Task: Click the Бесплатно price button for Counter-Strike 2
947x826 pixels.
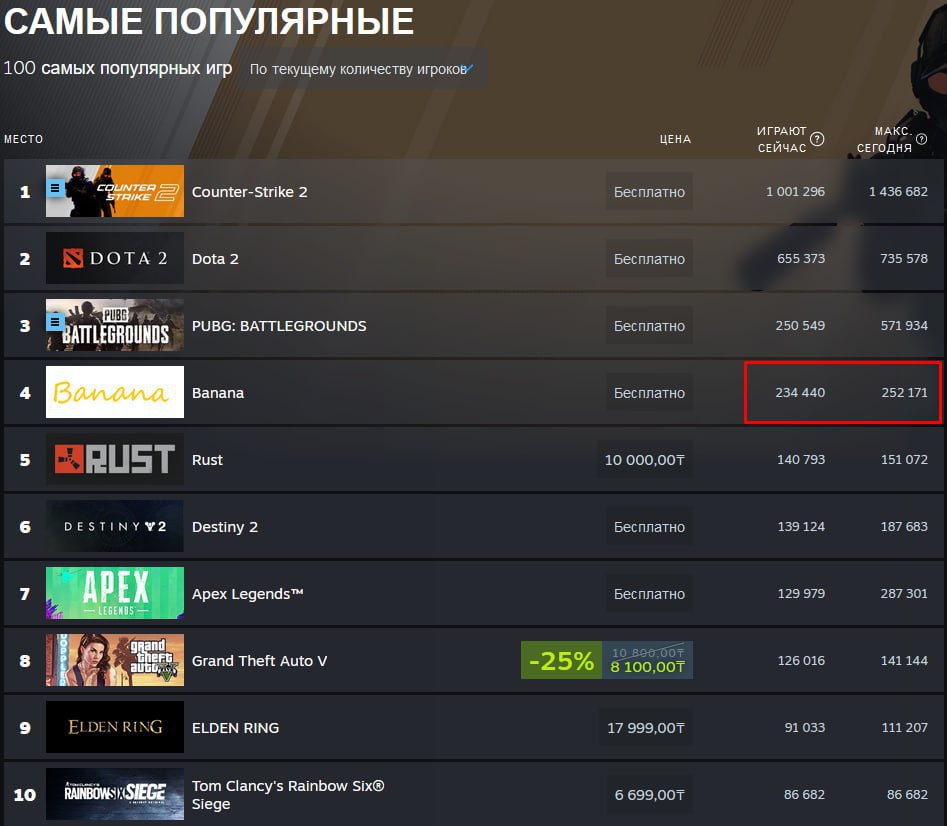Action: click(649, 191)
